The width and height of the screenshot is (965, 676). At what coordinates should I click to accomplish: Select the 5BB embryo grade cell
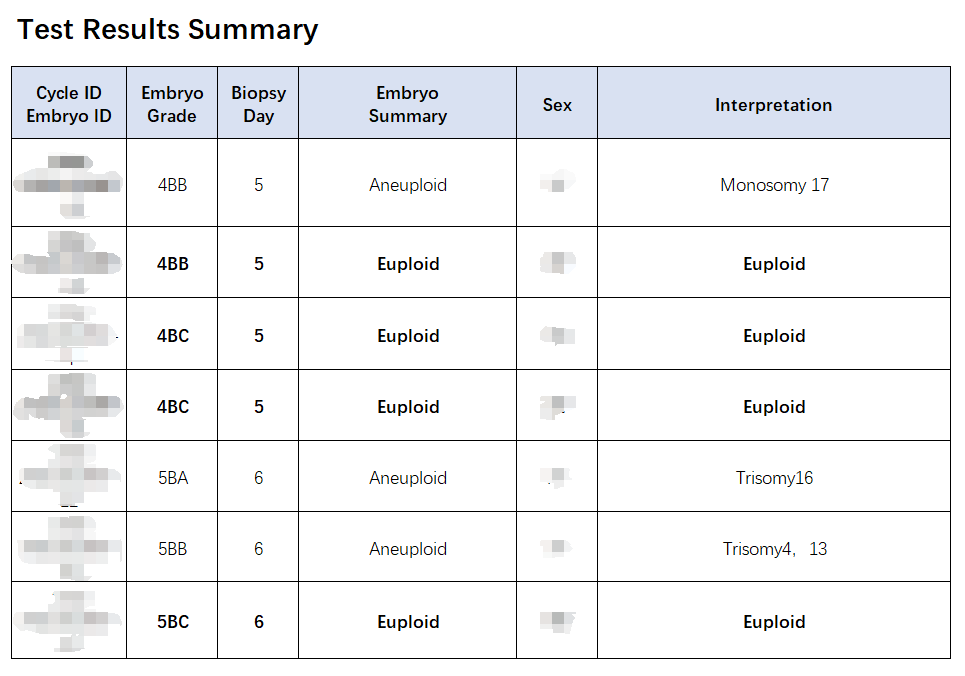(172, 549)
